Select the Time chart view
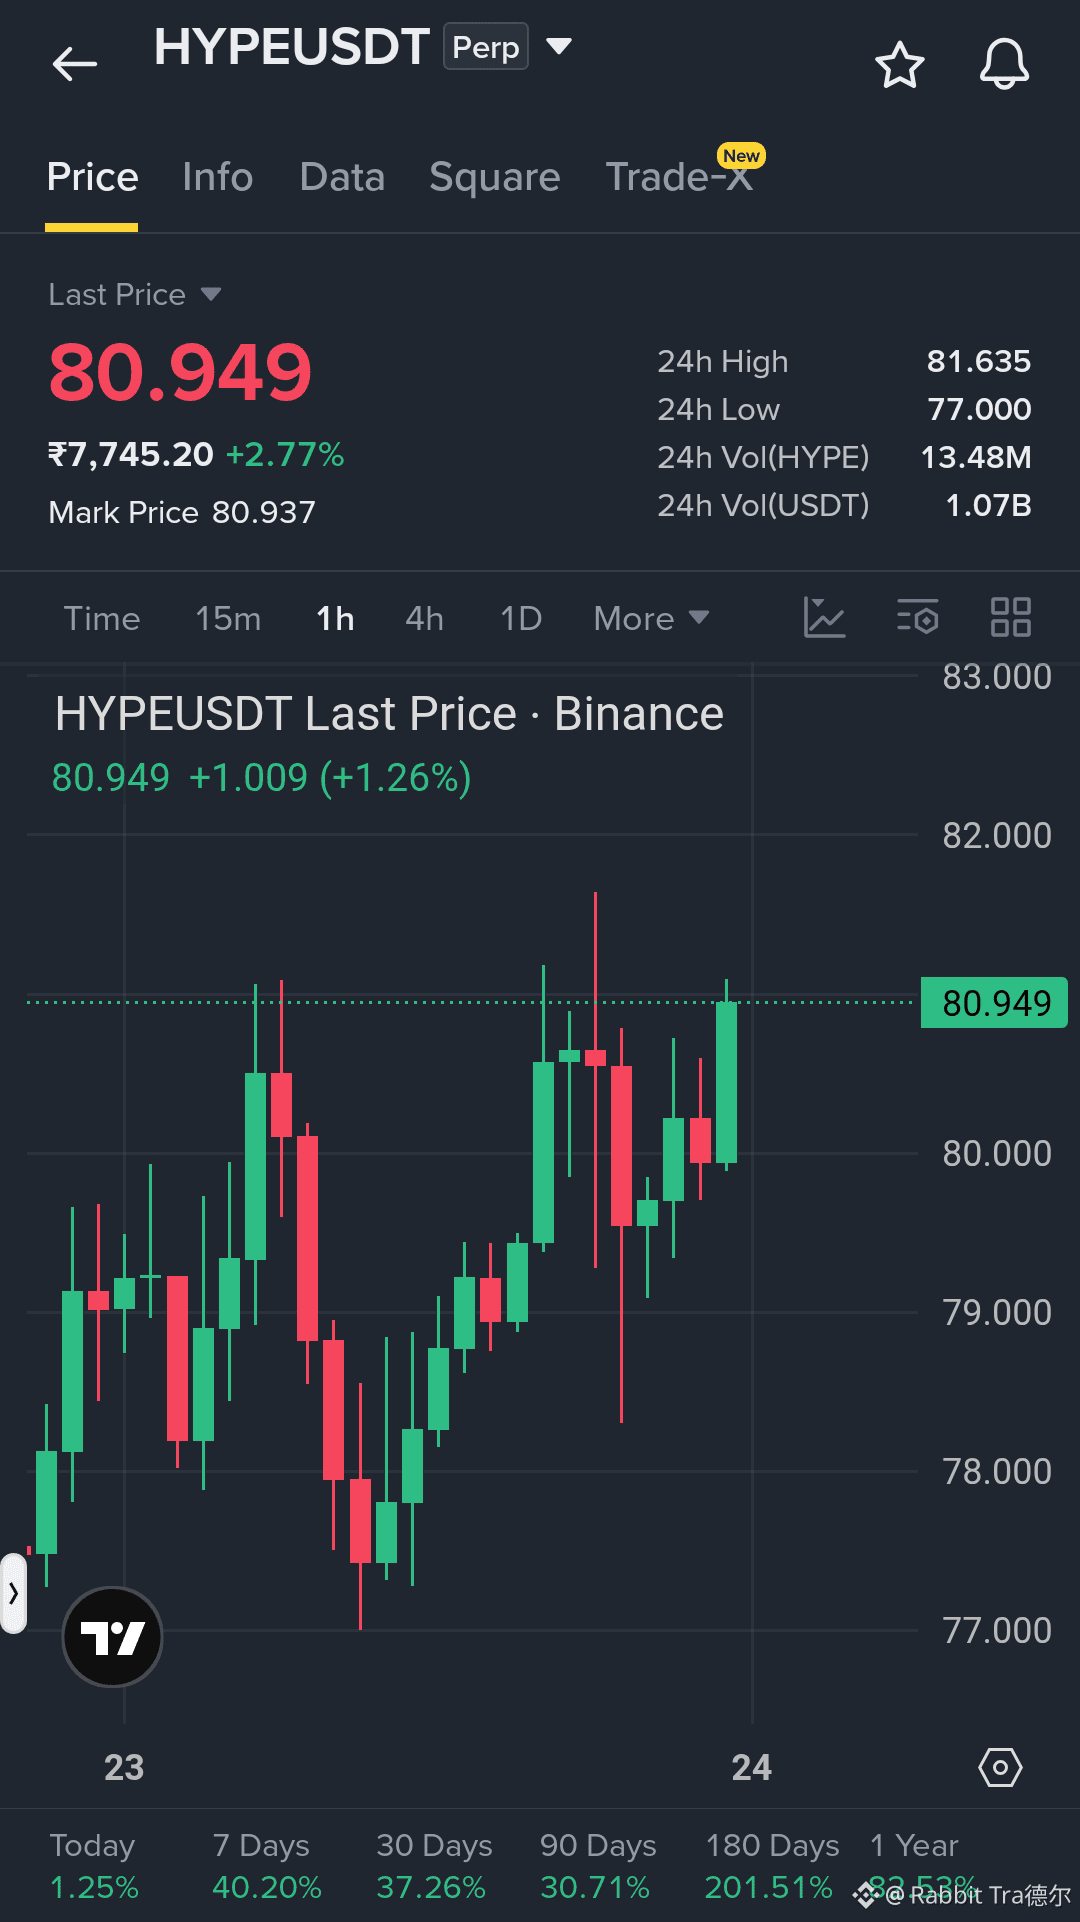Screen dimensions: 1080x1922 (x=102, y=618)
